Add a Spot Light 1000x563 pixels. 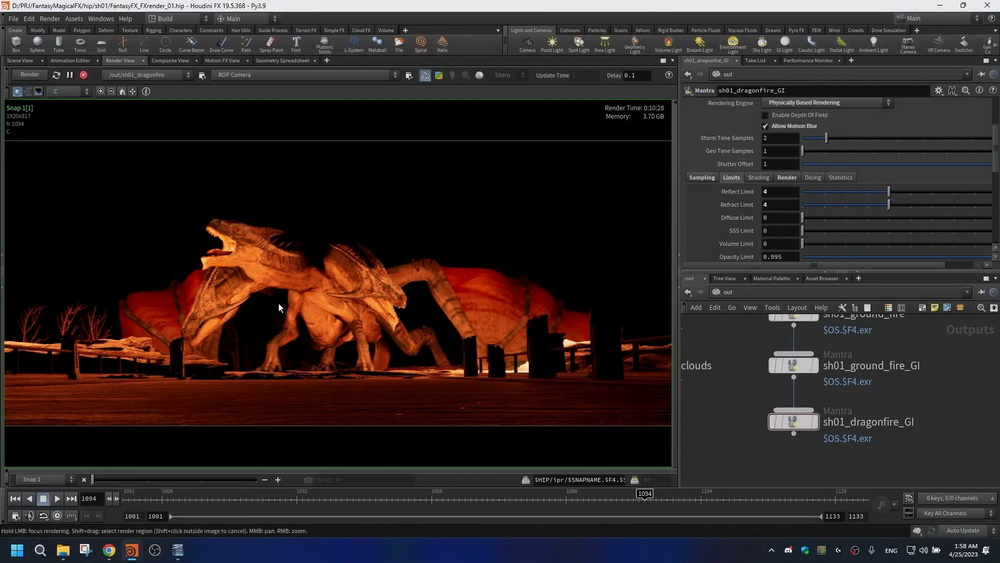click(x=578, y=44)
